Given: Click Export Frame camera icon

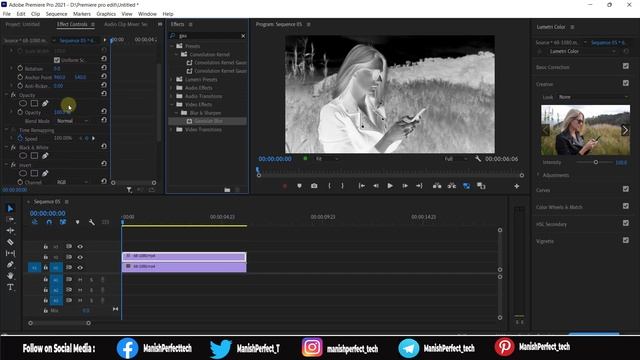Looking at the screenshot, I should (x=314, y=186).
